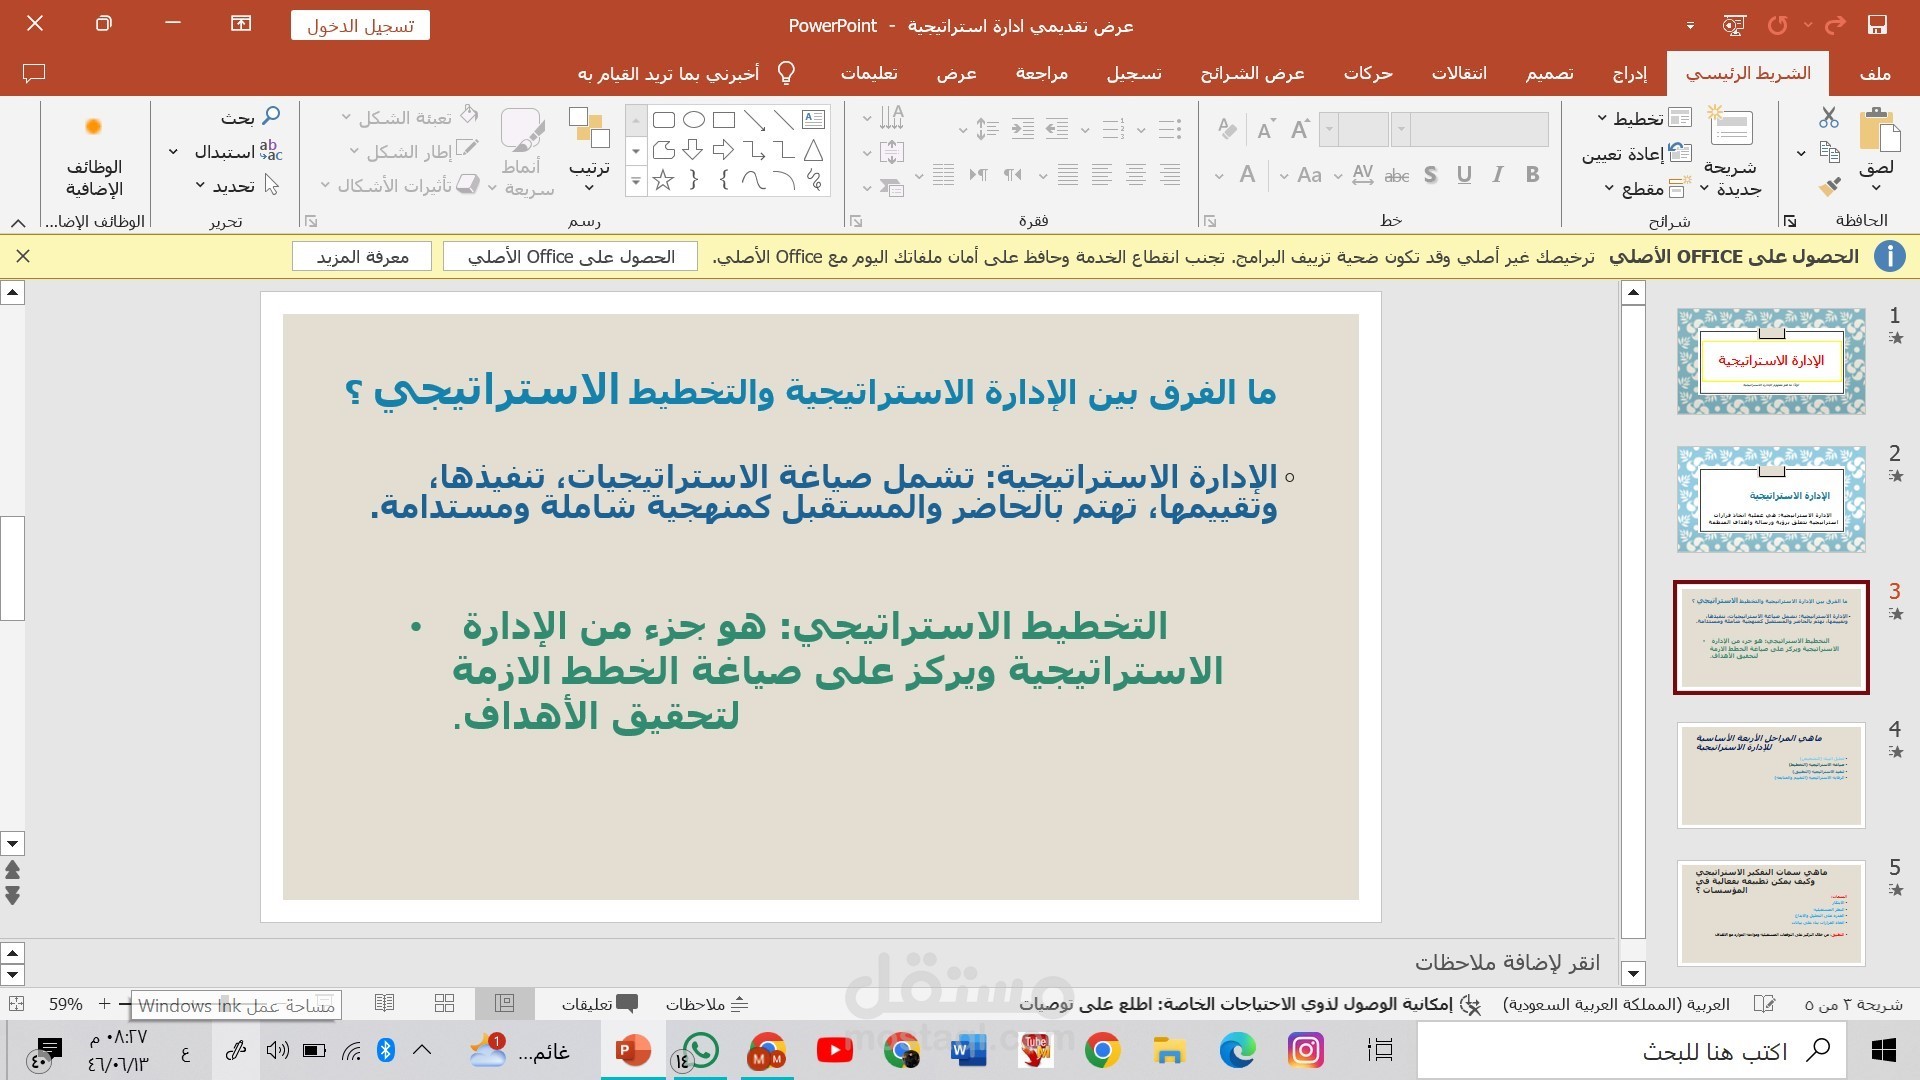Toggle Italic formatting
The height and width of the screenshot is (1080, 1920).
[x=1498, y=175]
